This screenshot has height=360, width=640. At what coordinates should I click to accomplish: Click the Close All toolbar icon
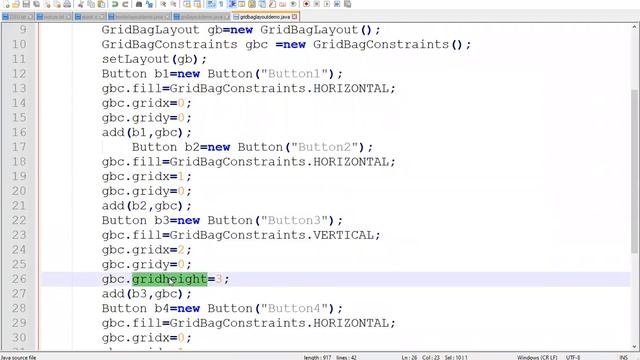pos(57,4)
